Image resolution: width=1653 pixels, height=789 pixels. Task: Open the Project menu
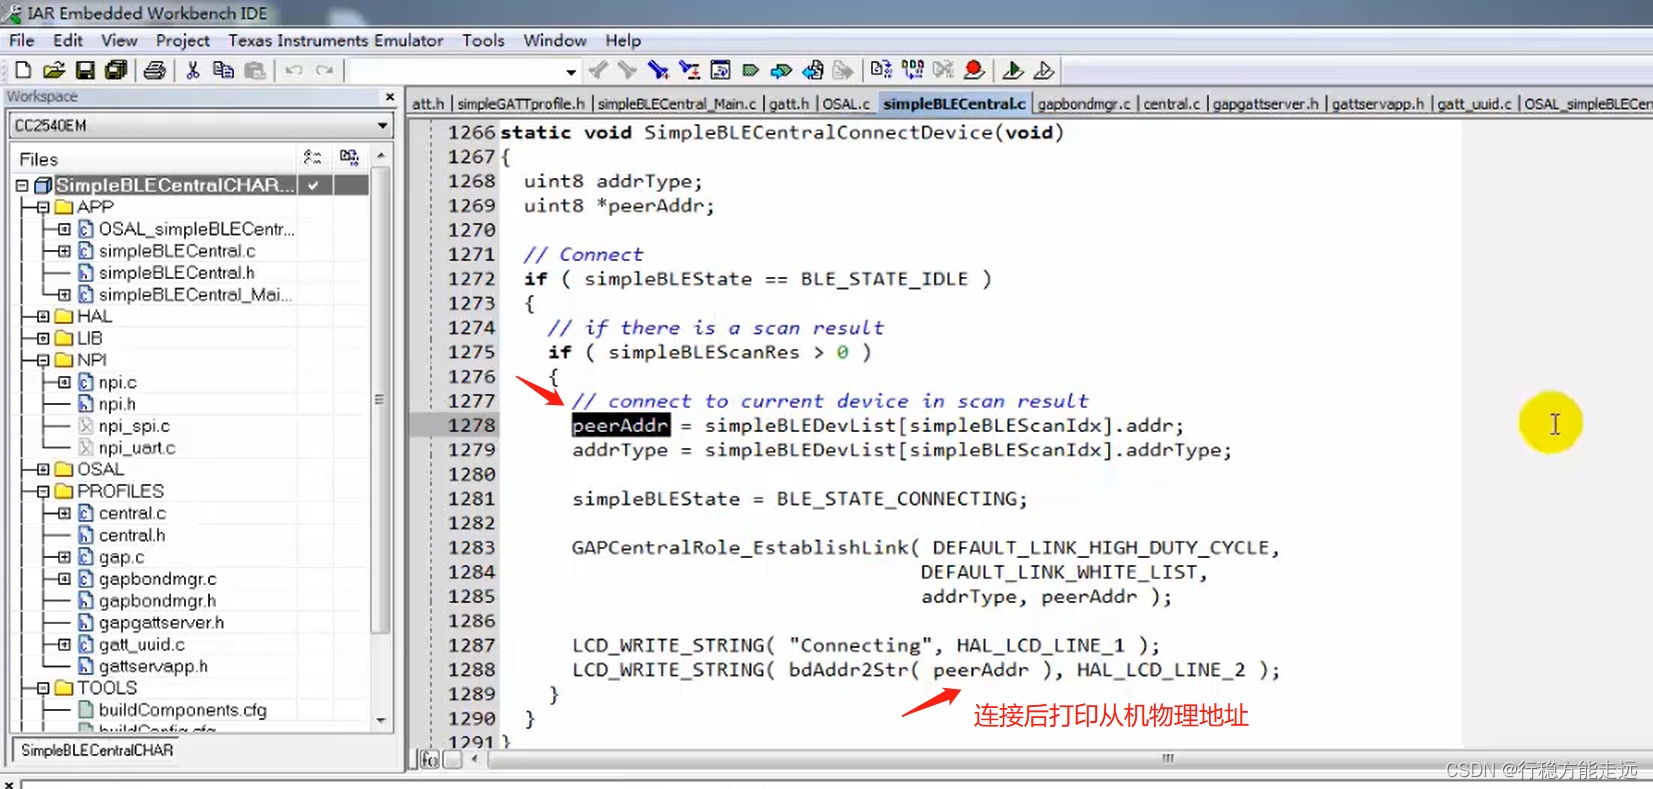[x=183, y=40]
